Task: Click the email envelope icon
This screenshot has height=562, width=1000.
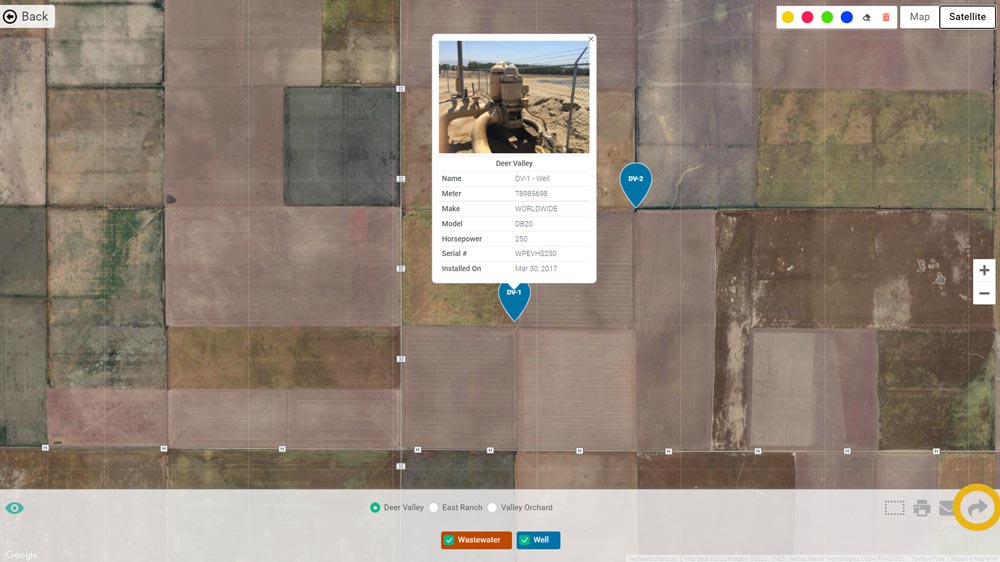Action: (x=946, y=508)
